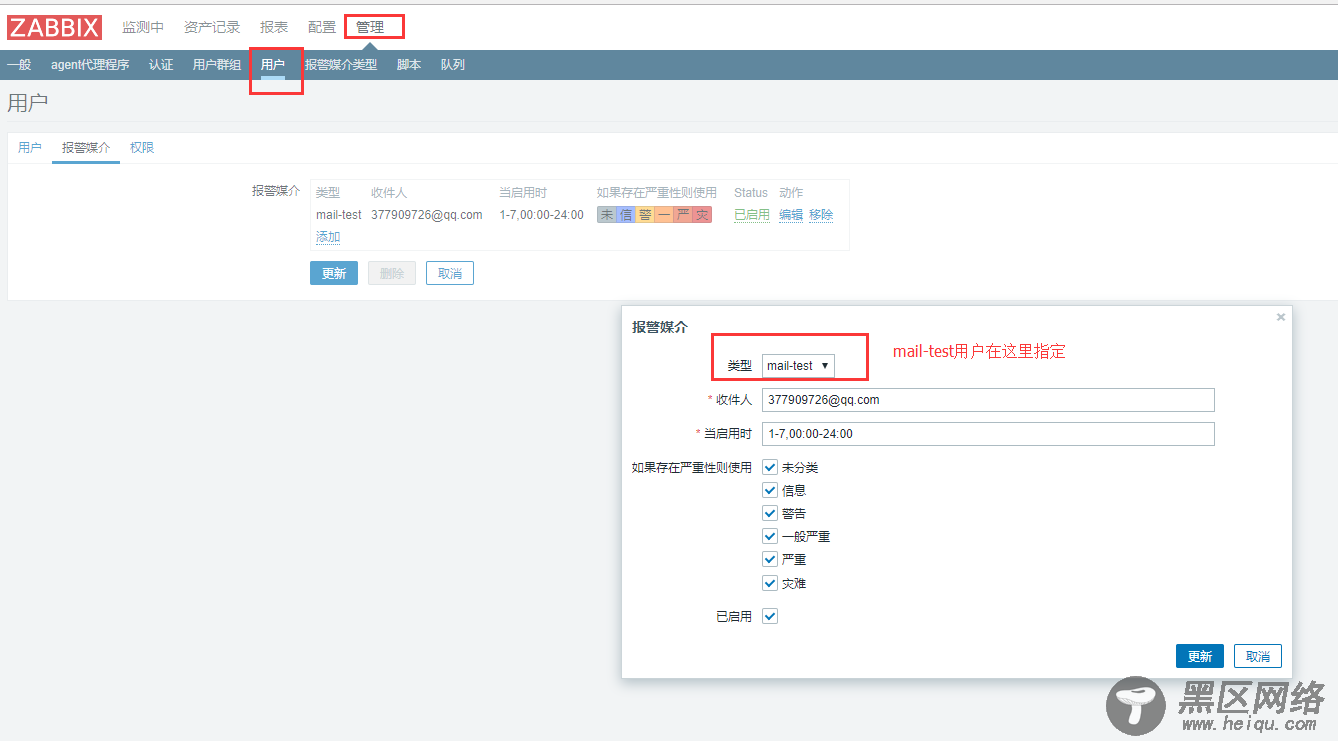Go to 队列 submenu
The height and width of the screenshot is (741, 1338).
(453, 65)
